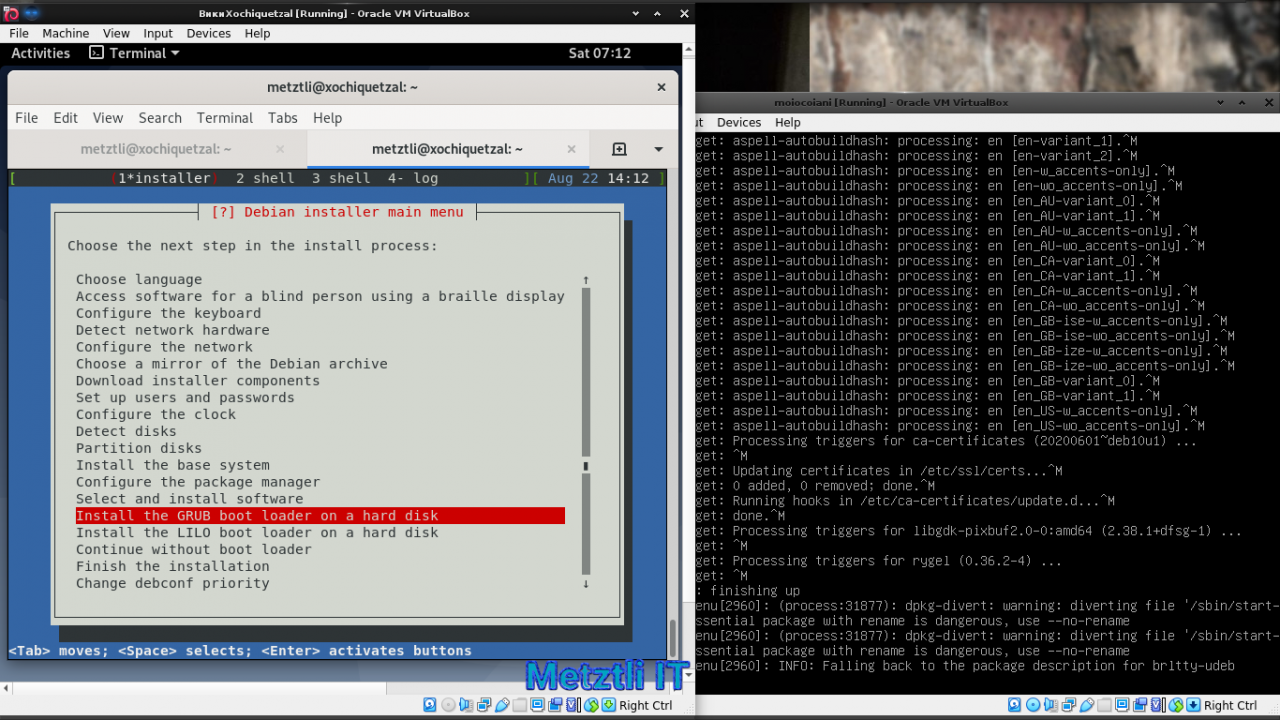The width and height of the screenshot is (1280, 720).
Task: Open window menu arrow in Xochiquetzal title bar
Action: (x=636, y=13)
